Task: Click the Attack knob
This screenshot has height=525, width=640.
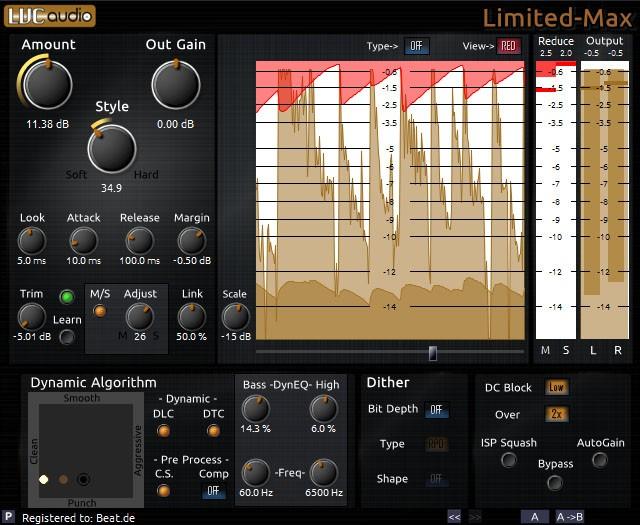Action: [x=84, y=240]
